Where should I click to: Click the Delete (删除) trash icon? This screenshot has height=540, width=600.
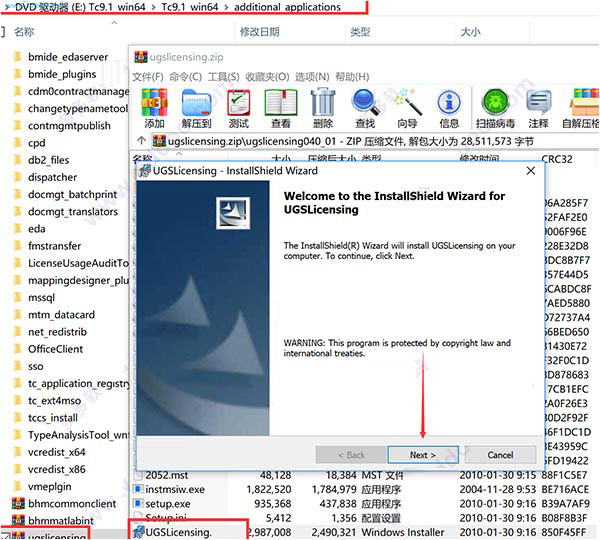[323, 109]
